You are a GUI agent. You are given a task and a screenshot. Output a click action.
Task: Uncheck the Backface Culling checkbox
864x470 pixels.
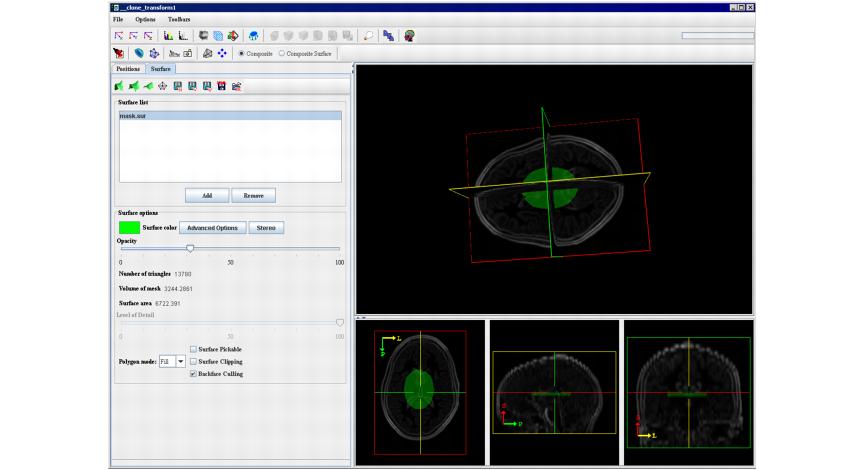tap(193, 374)
